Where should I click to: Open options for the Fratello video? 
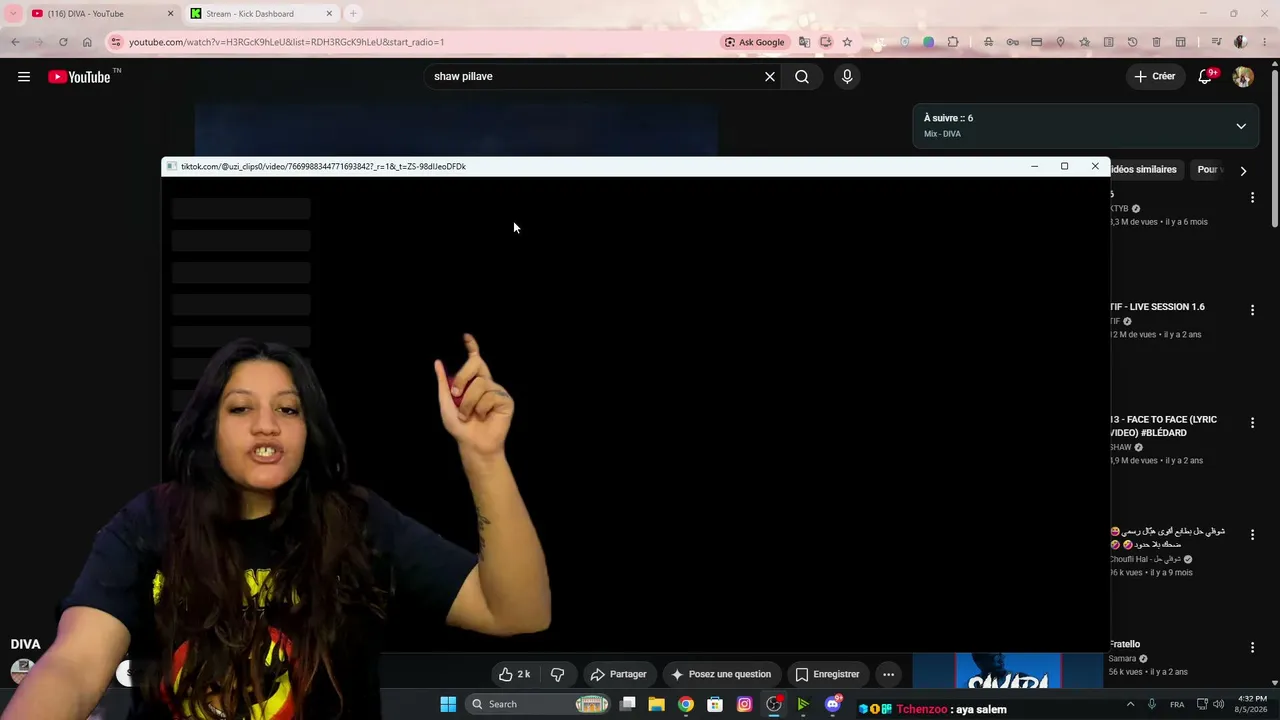coord(1252,648)
